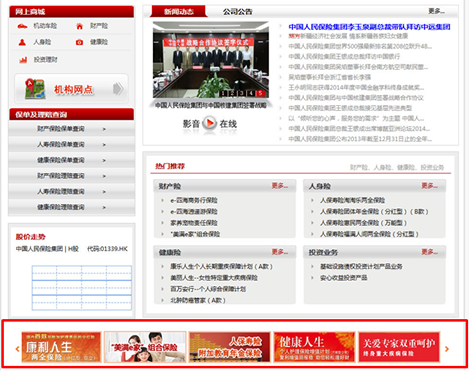Expand second policy query row arrow
This screenshot has width=469, height=370.
pos(104,145)
